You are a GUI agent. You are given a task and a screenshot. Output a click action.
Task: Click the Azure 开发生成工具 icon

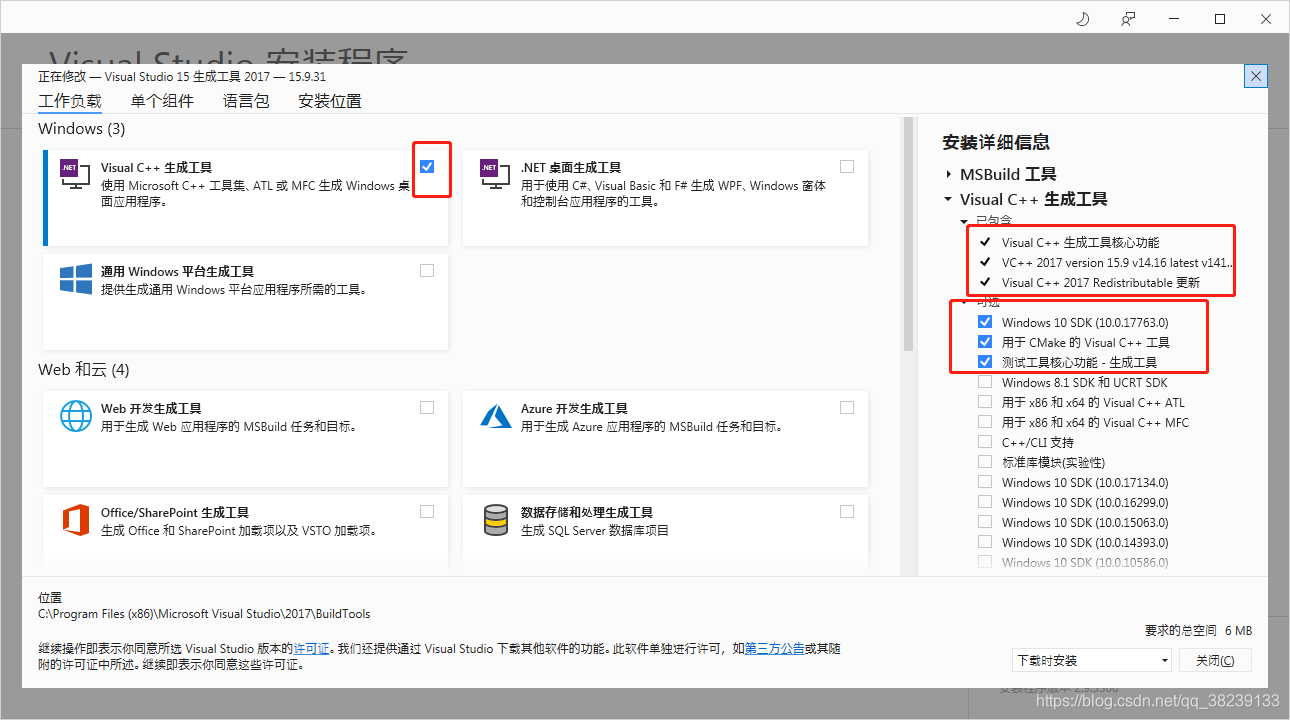[x=496, y=416]
